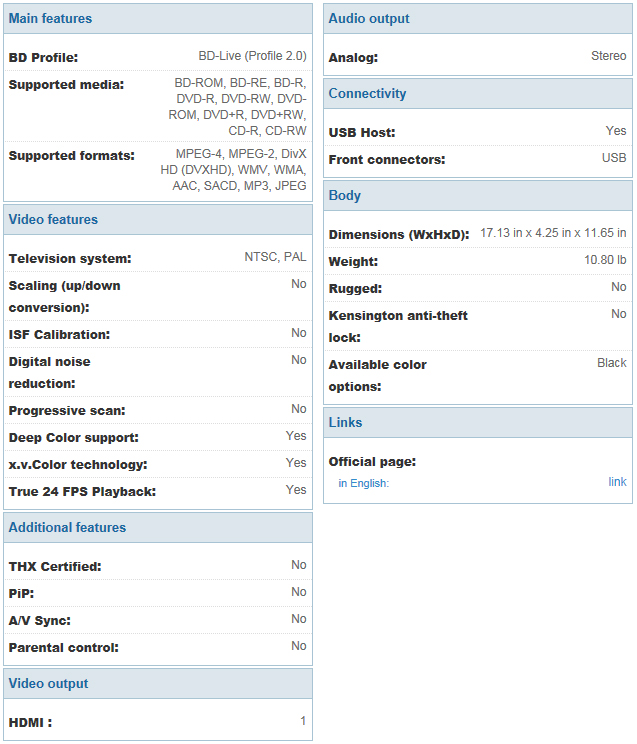Image resolution: width=637 pixels, height=744 pixels.
Task: Click the Additional features header
Action: point(158,528)
